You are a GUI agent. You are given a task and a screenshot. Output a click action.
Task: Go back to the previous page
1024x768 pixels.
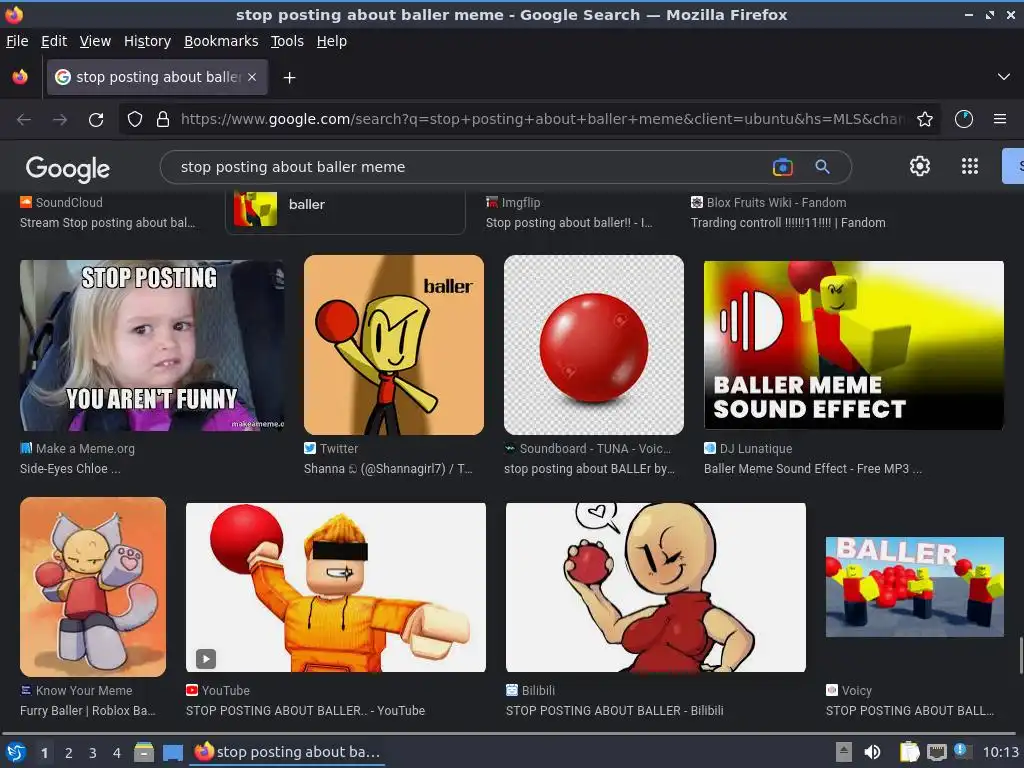click(x=24, y=120)
